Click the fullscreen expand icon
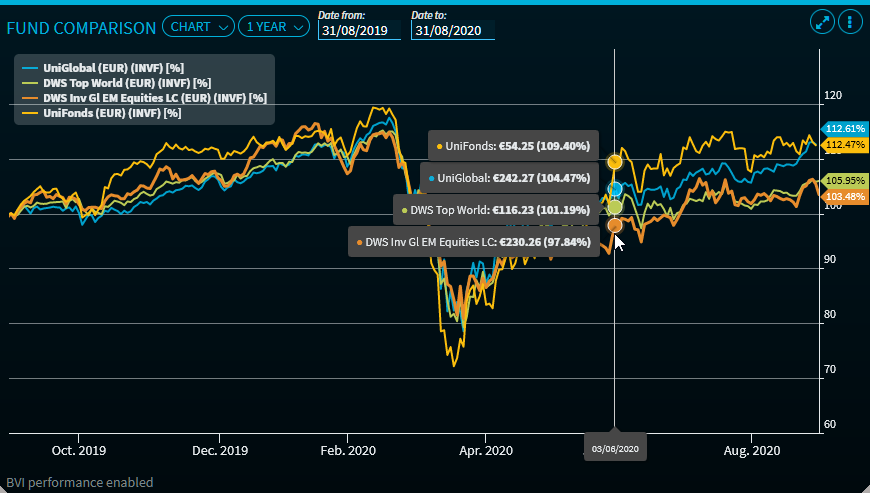The image size is (870, 493). click(x=822, y=21)
